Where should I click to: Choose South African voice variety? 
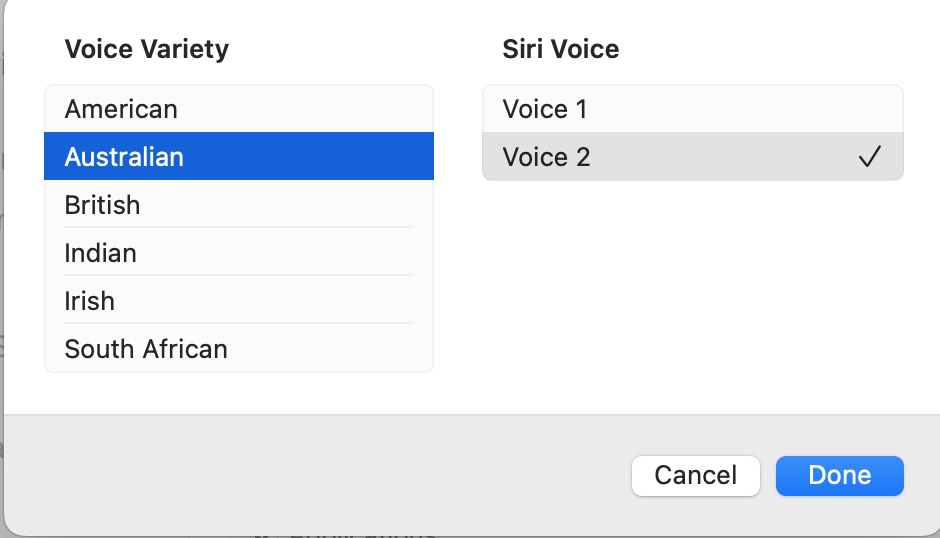146,349
